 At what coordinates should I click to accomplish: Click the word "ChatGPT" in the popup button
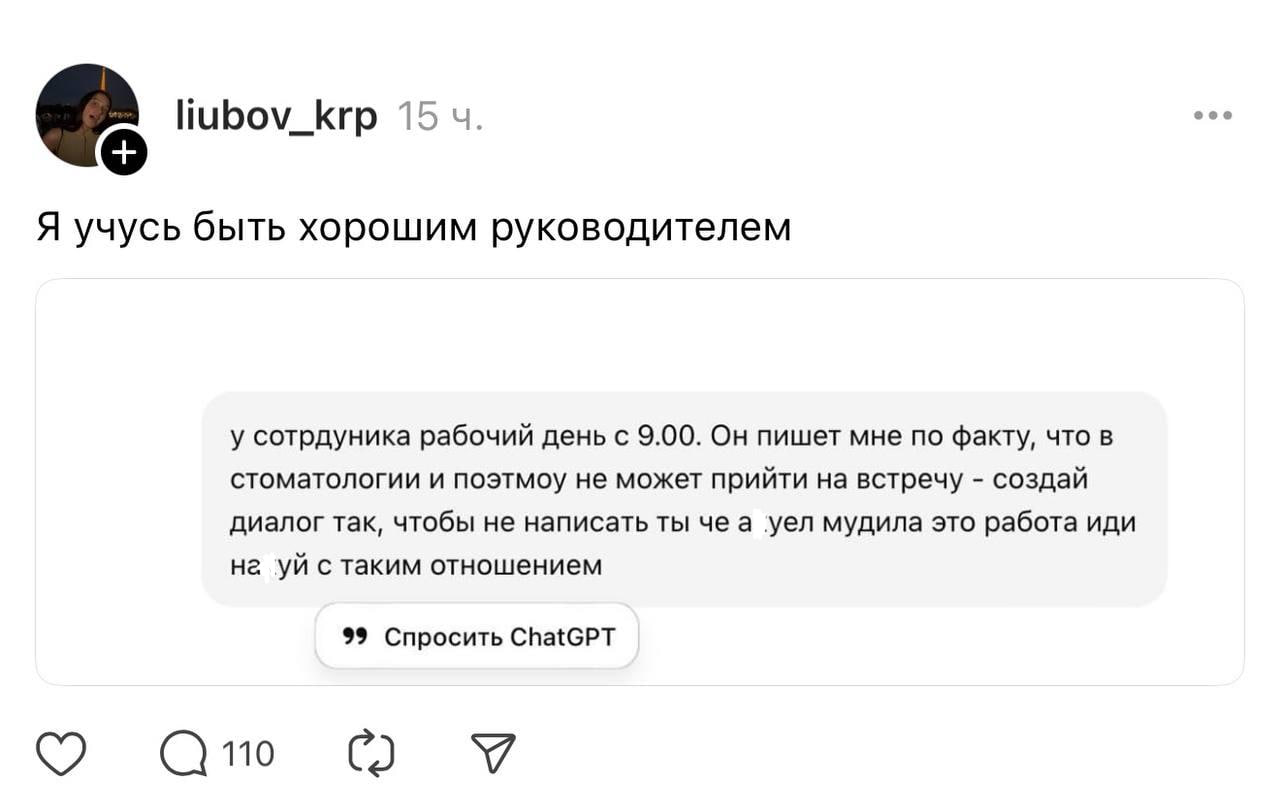pyautogui.click(x=562, y=636)
